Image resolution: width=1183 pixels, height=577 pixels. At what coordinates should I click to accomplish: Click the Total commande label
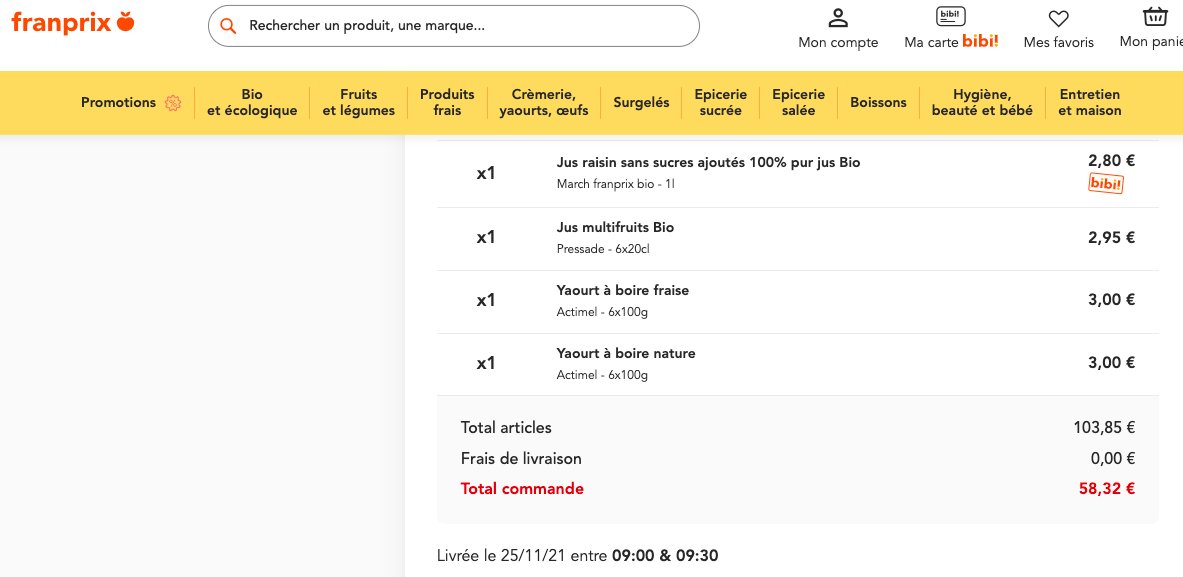(x=522, y=489)
